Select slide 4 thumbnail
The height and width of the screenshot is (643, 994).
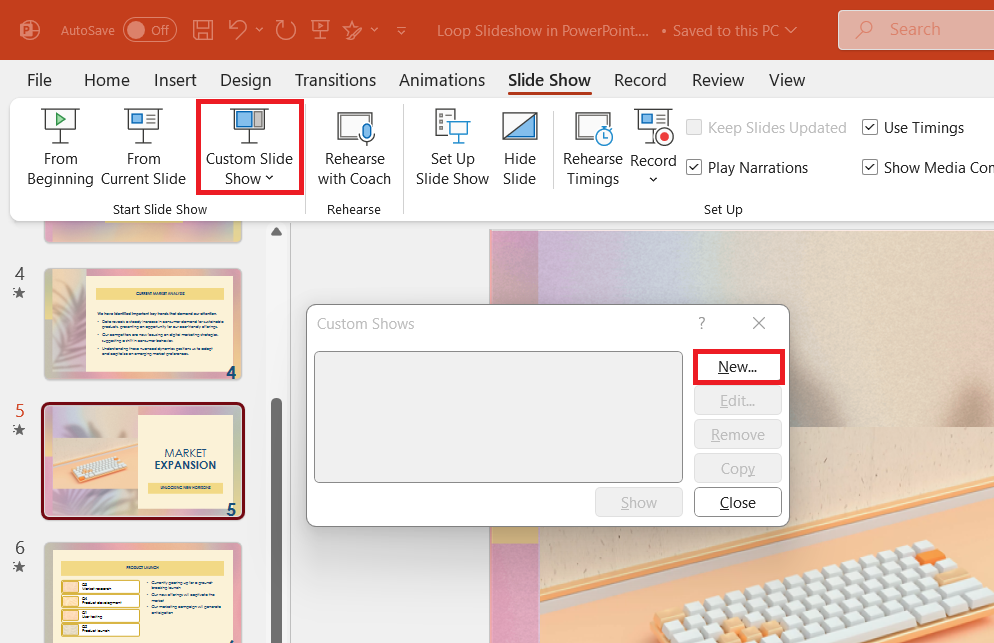pos(143,324)
